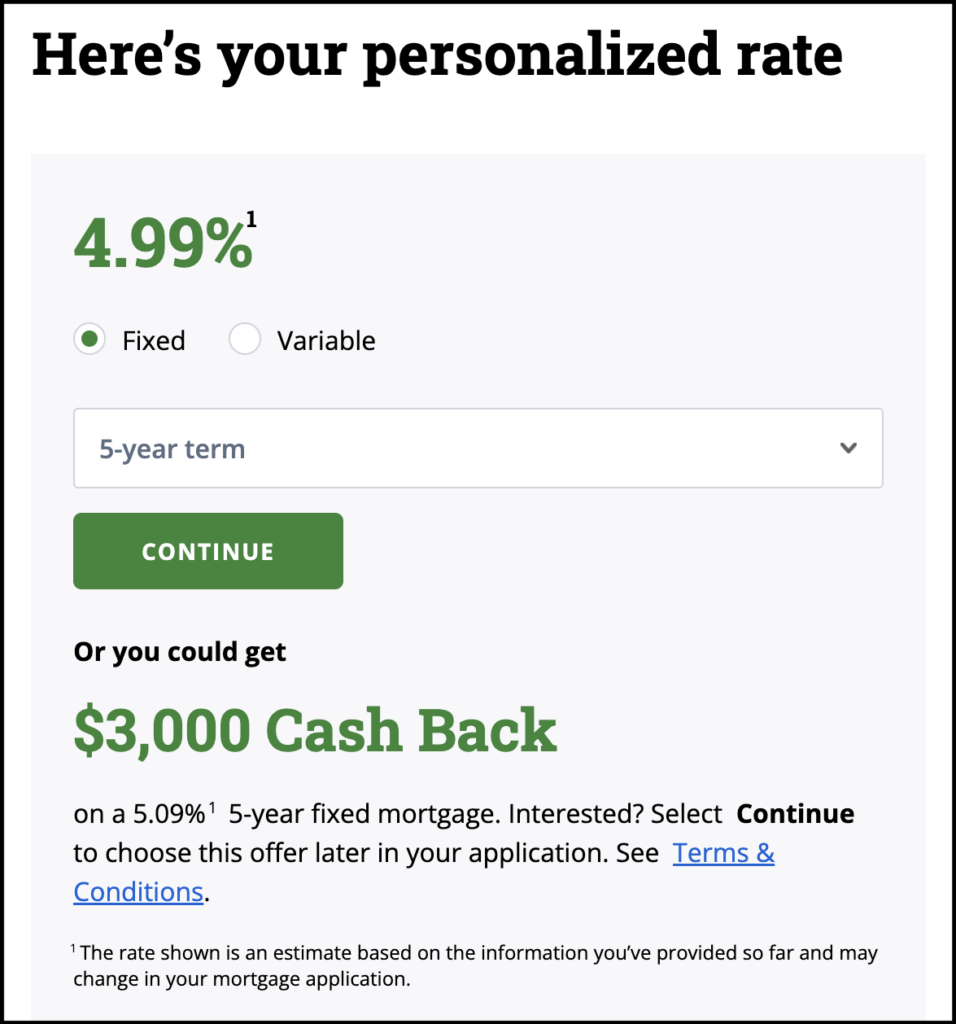Click the 5.09% rate in offer description
The height and width of the screenshot is (1024, 956).
(168, 814)
